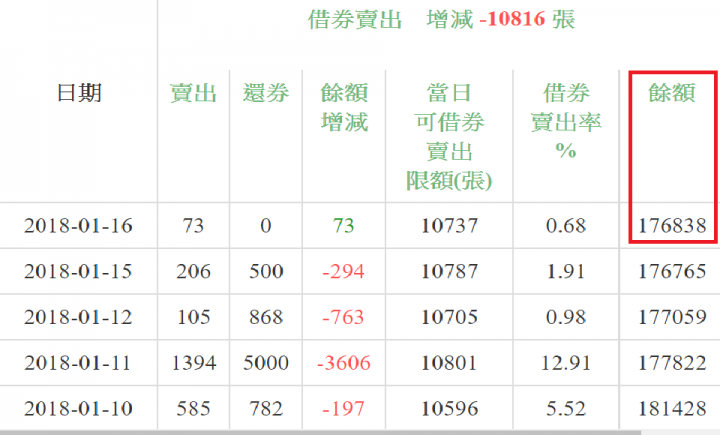
Task: Select balance value 177059
Action: [x=672, y=317]
